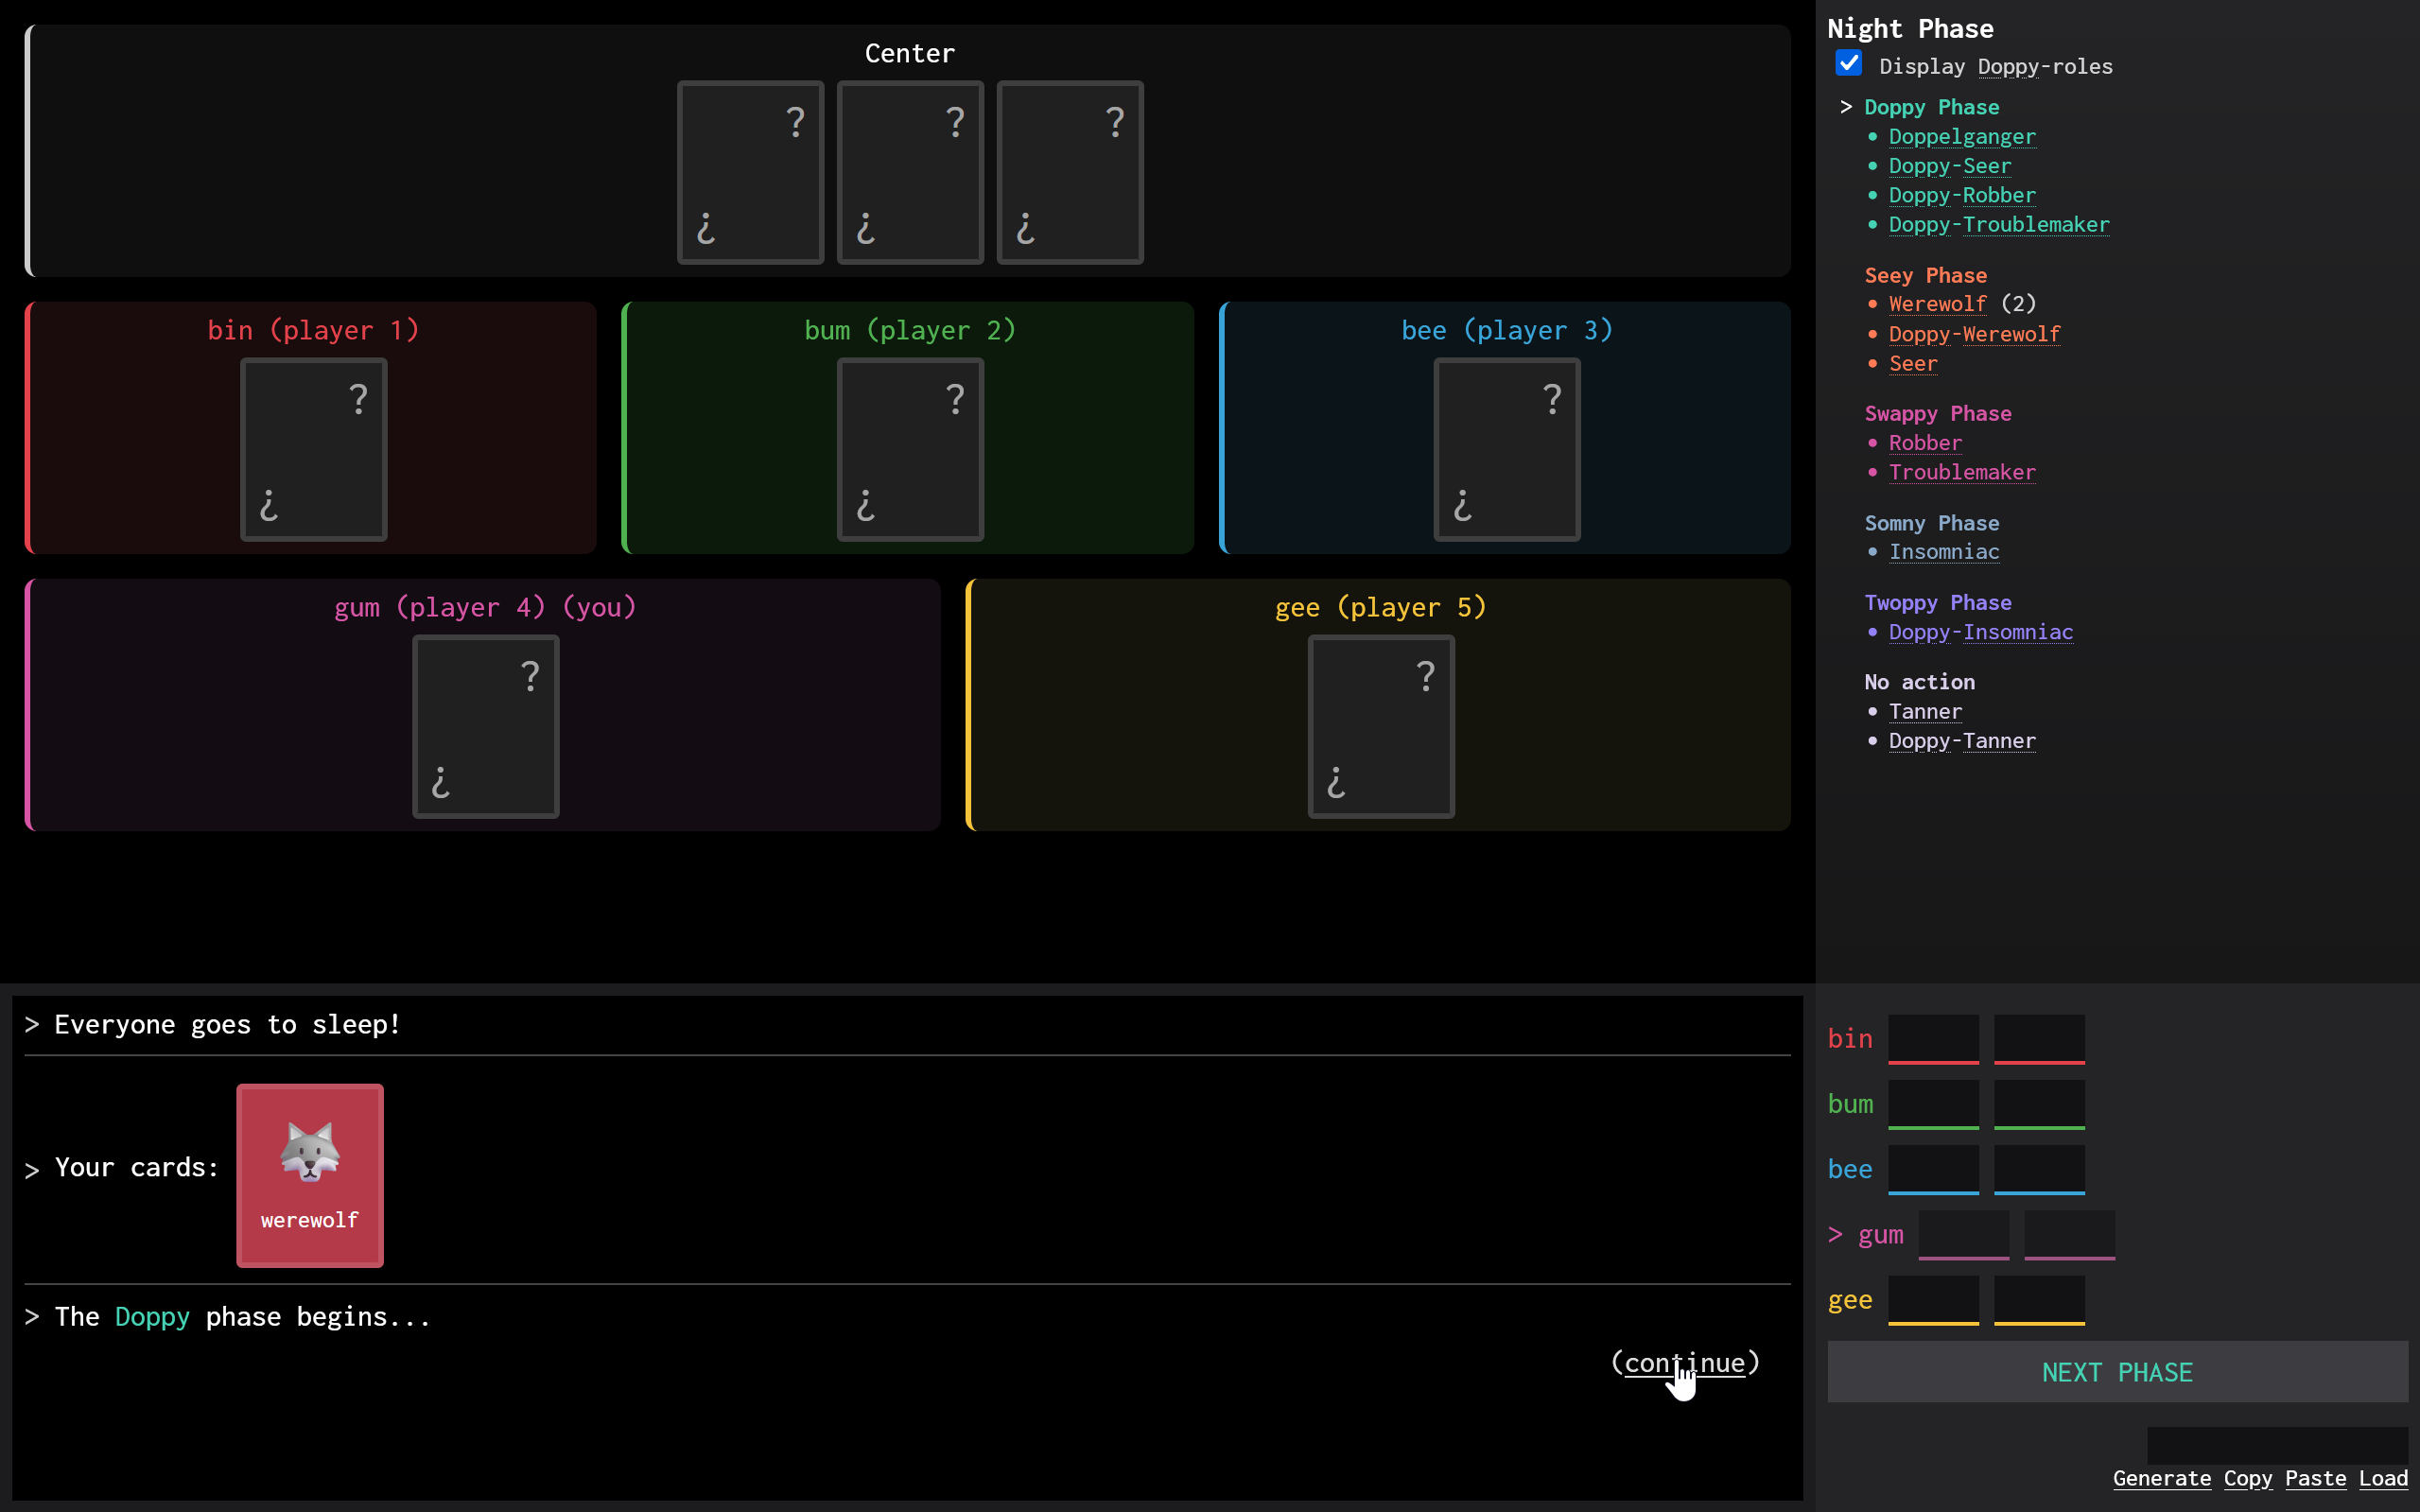
Task: Select the third face-down Center card
Action: (x=1070, y=172)
